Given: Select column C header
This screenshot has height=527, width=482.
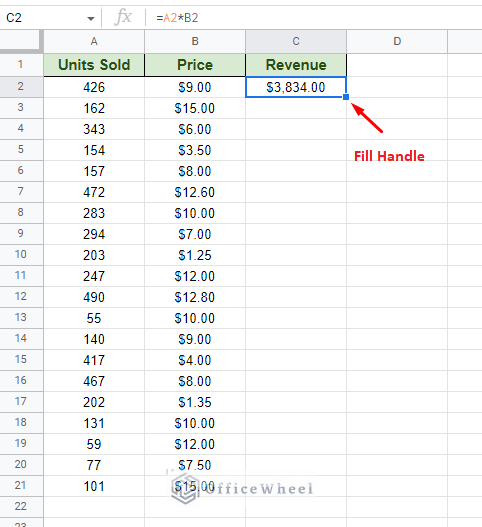Looking at the screenshot, I should click(x=296, y=41).
